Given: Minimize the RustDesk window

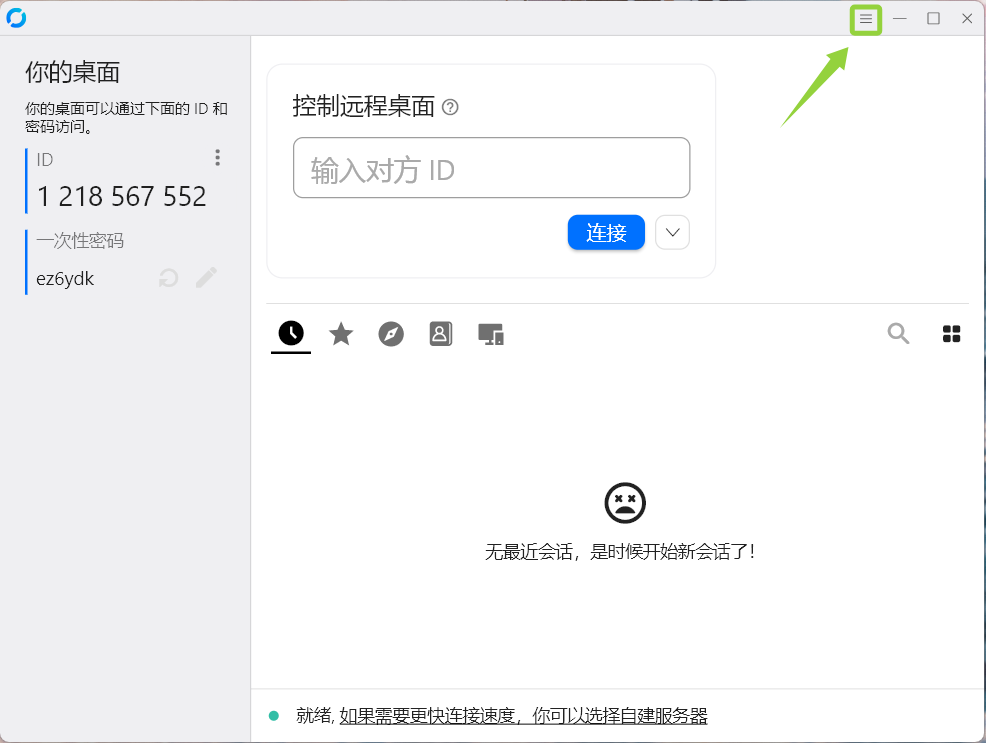Looking at the screenshot, I should tap(900, 19).
